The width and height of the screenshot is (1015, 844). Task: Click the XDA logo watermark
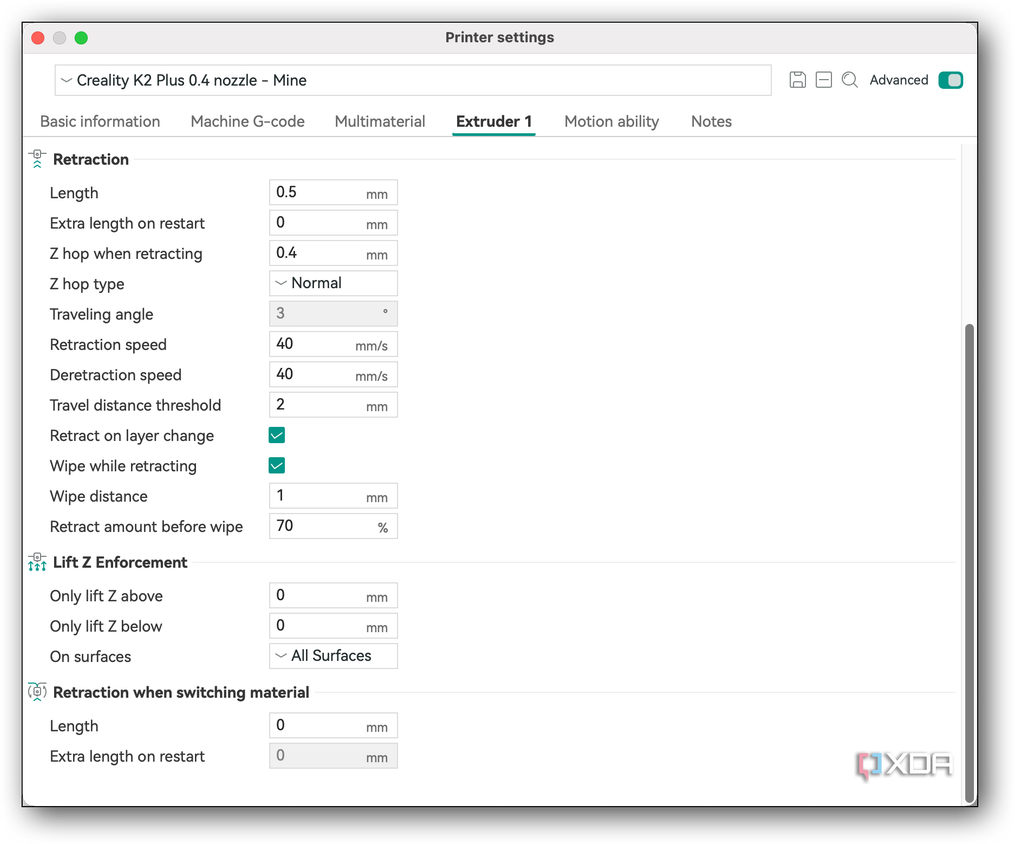click(x=904, y=766)
